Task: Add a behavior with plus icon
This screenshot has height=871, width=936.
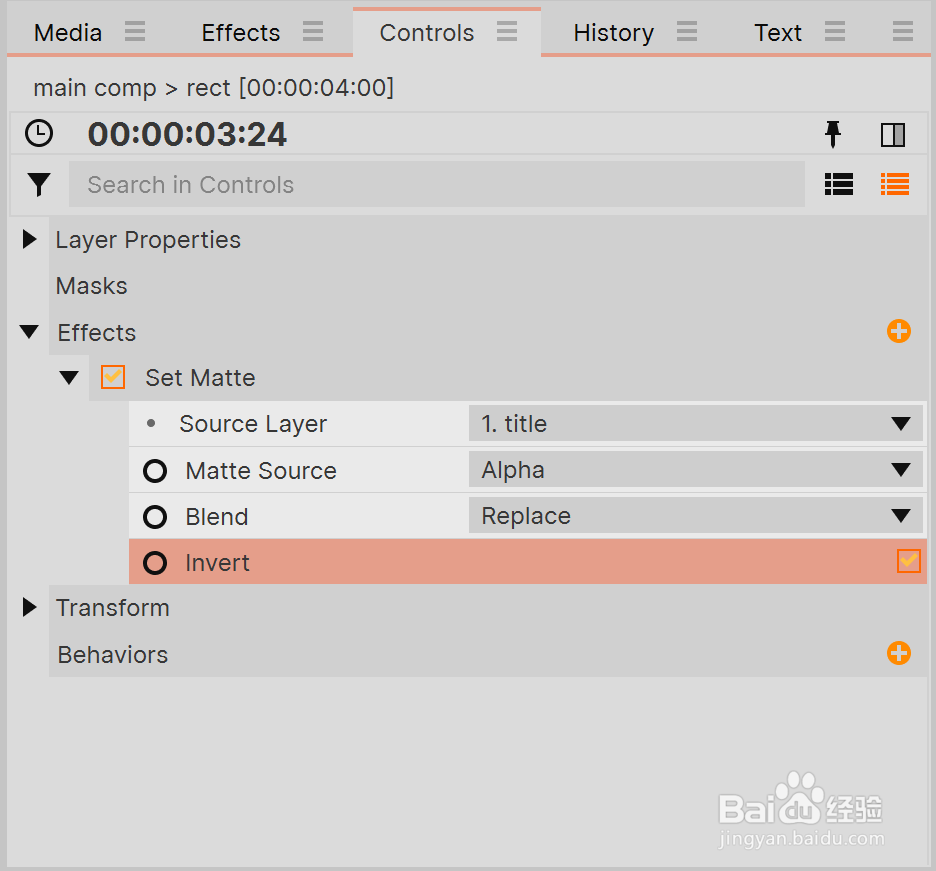Action: pyautogui.click(x=898, y=653)
